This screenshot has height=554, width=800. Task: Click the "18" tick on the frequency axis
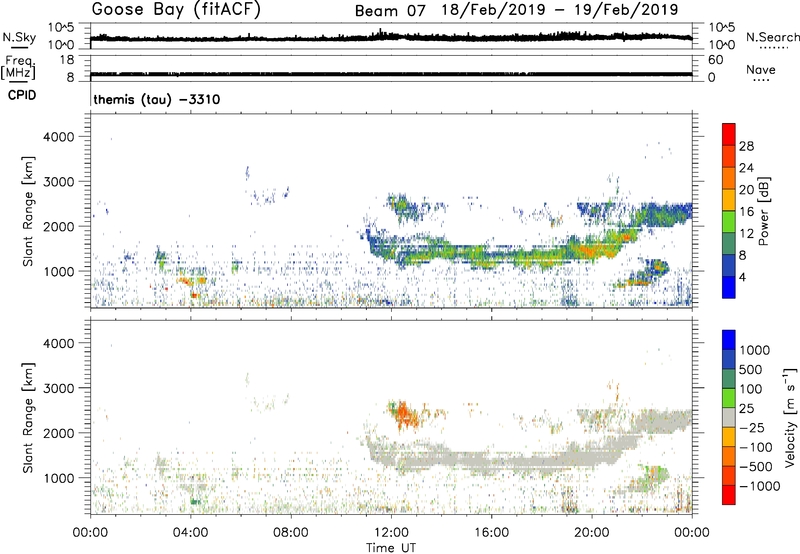coord(68,60)
